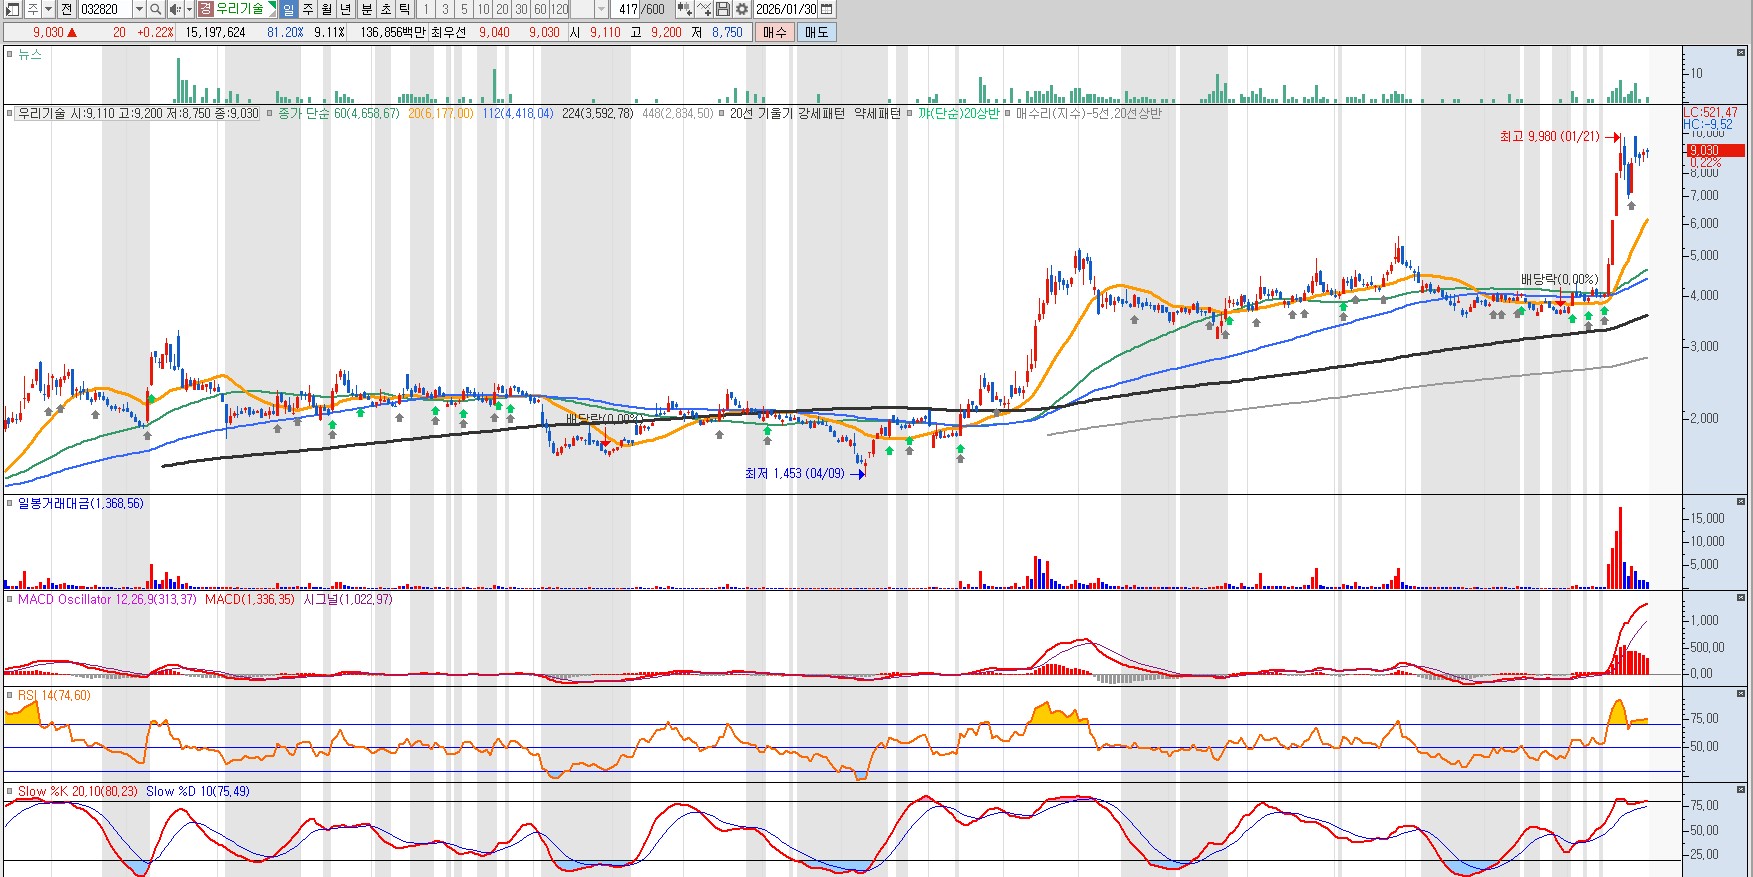Image resolution: width=1753 pixels, height=877 pixels.
Task: Select the 일 daily period button
Action: pos(288,9)
